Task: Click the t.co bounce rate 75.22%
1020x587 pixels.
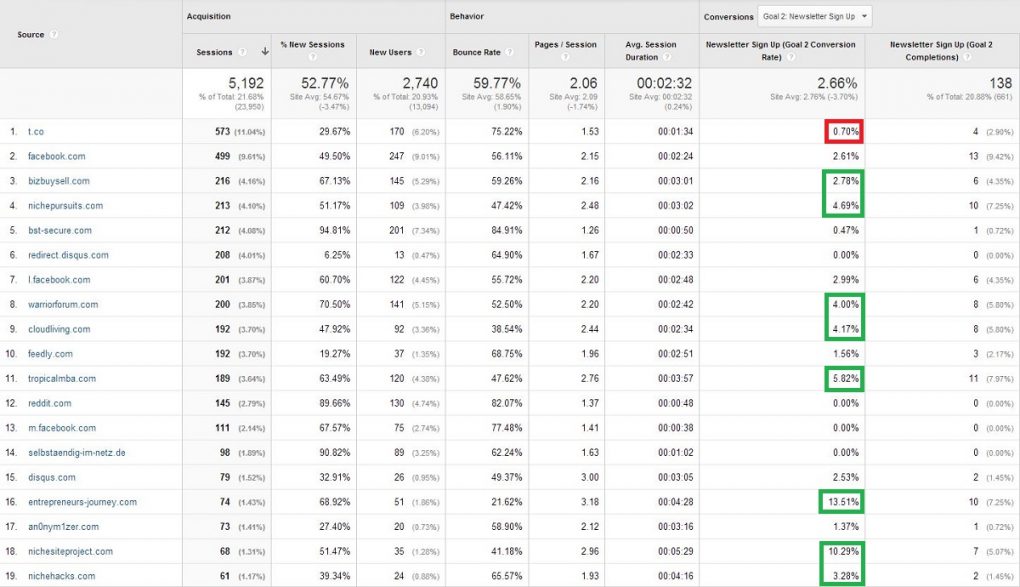Action: point(507,131)
